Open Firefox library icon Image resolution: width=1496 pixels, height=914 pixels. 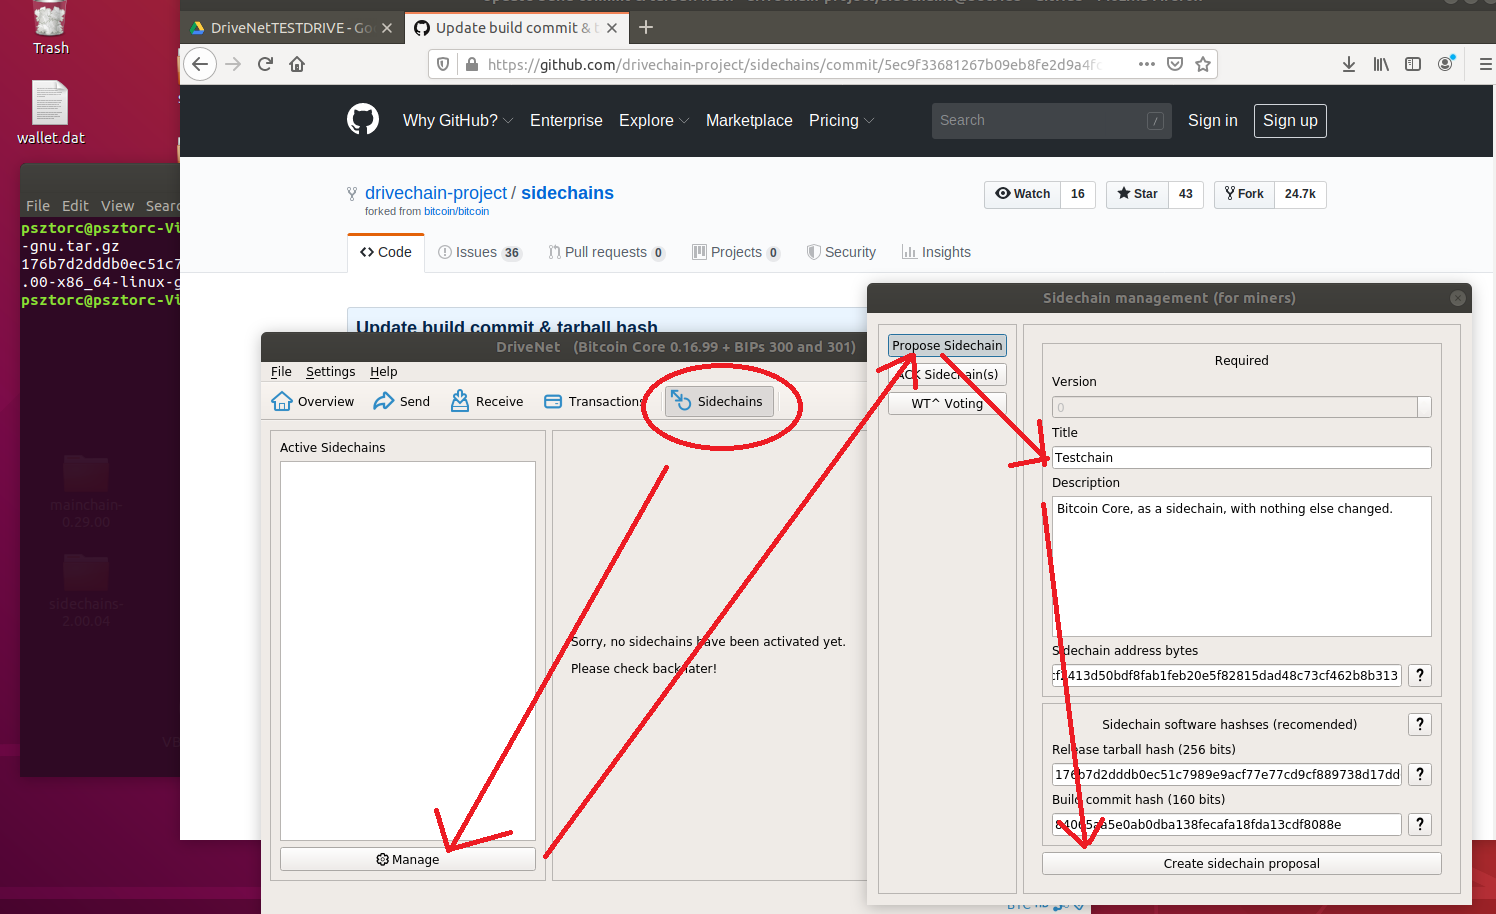point(1381,64)
